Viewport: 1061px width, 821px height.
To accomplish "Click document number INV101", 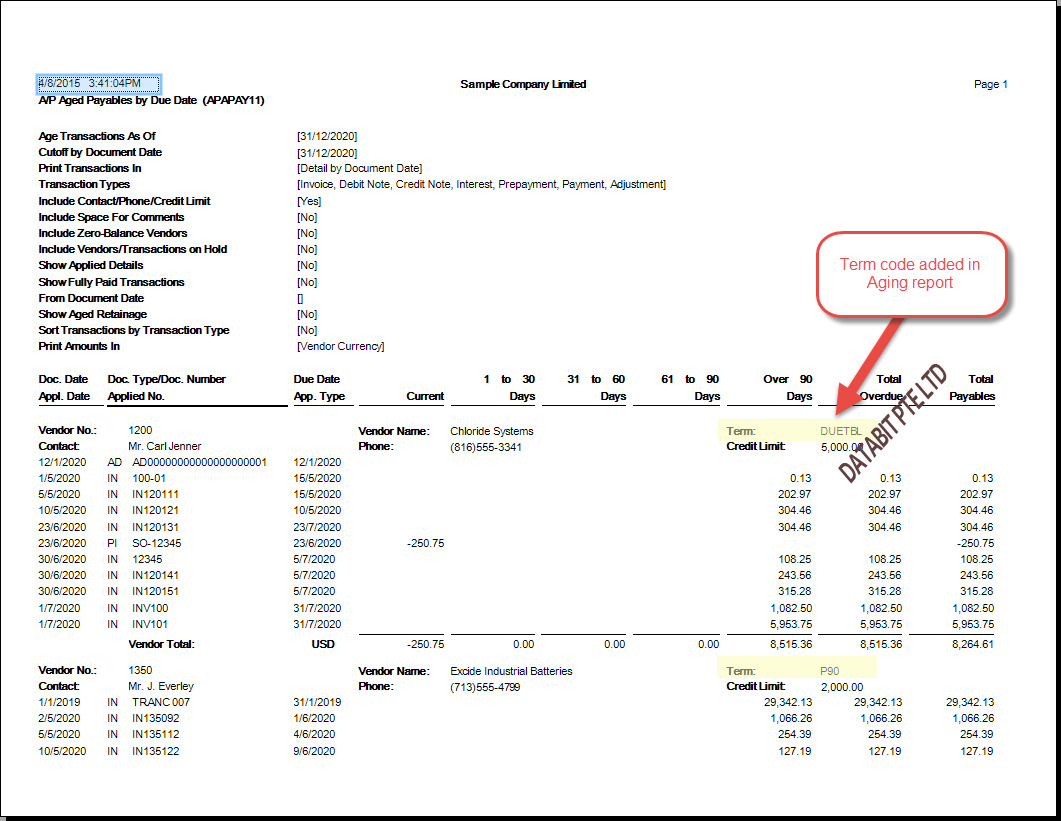I will (150, 624).
